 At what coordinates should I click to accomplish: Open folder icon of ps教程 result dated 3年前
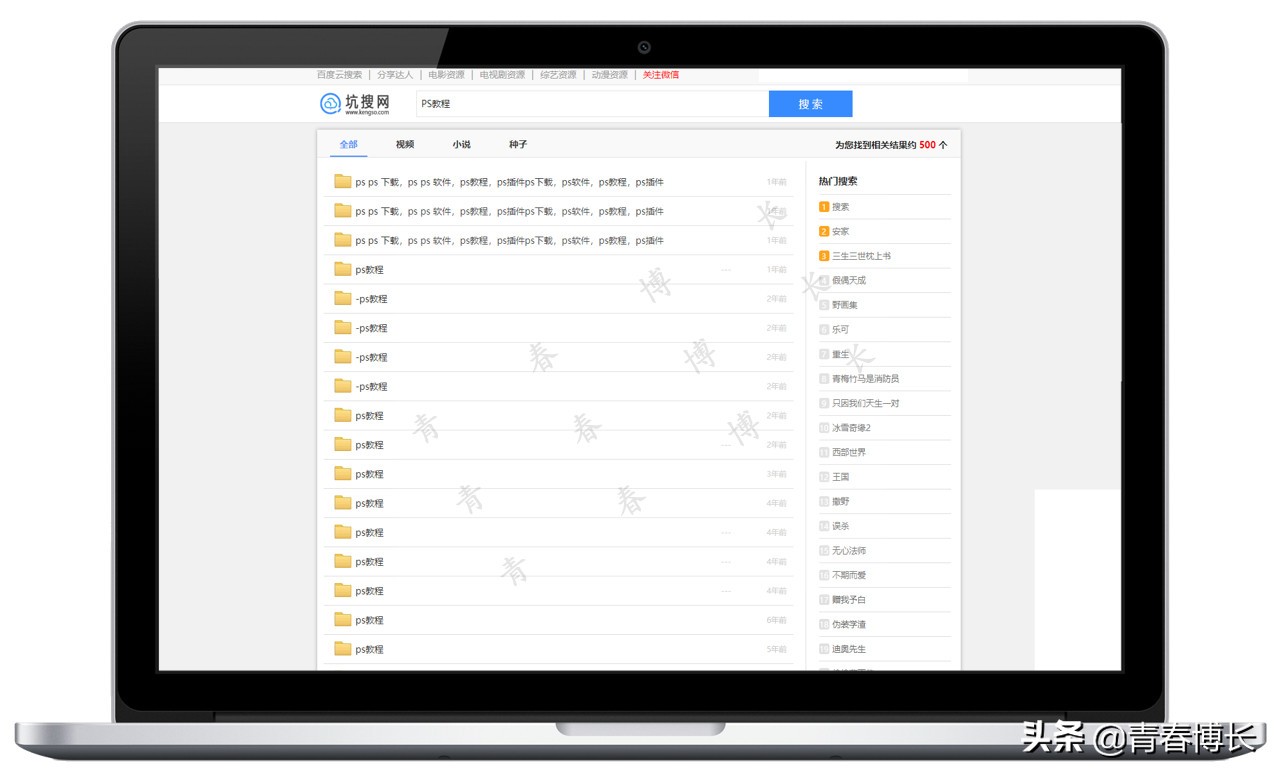point(343,473)
